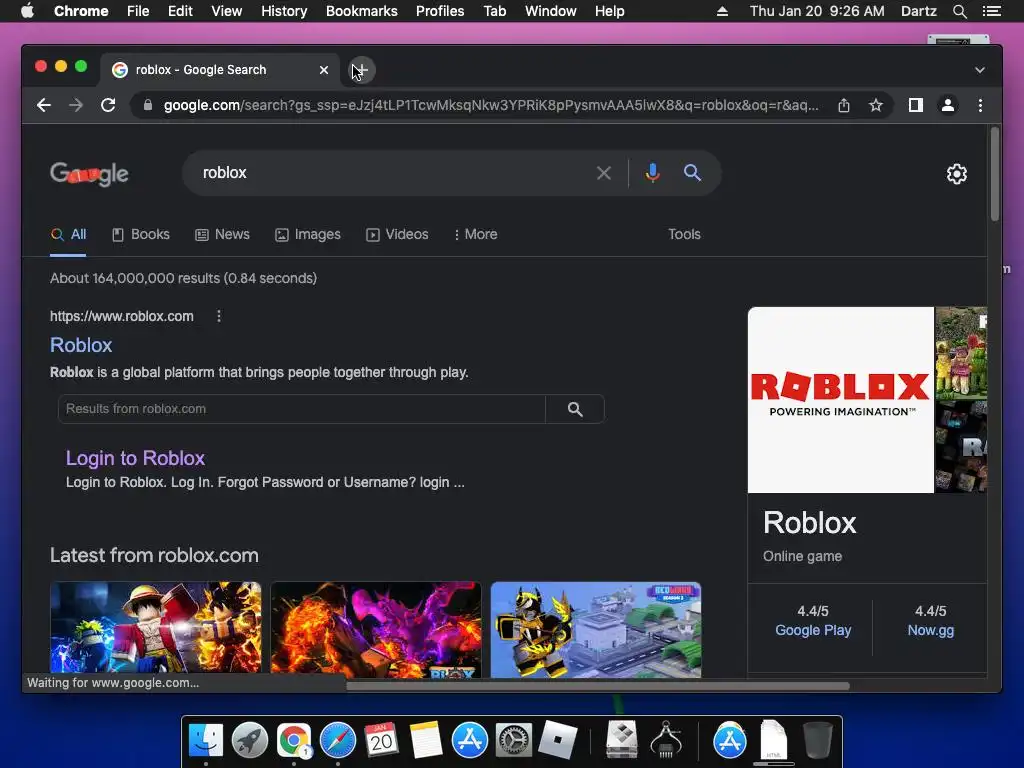Open Launchpad from the dock
This screenshot has width=1024, height=768.
coord(249,741)
